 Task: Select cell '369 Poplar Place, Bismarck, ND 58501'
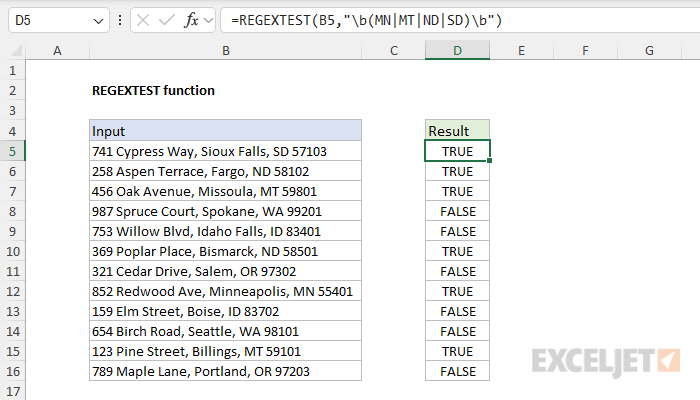(x=225, y=252)
